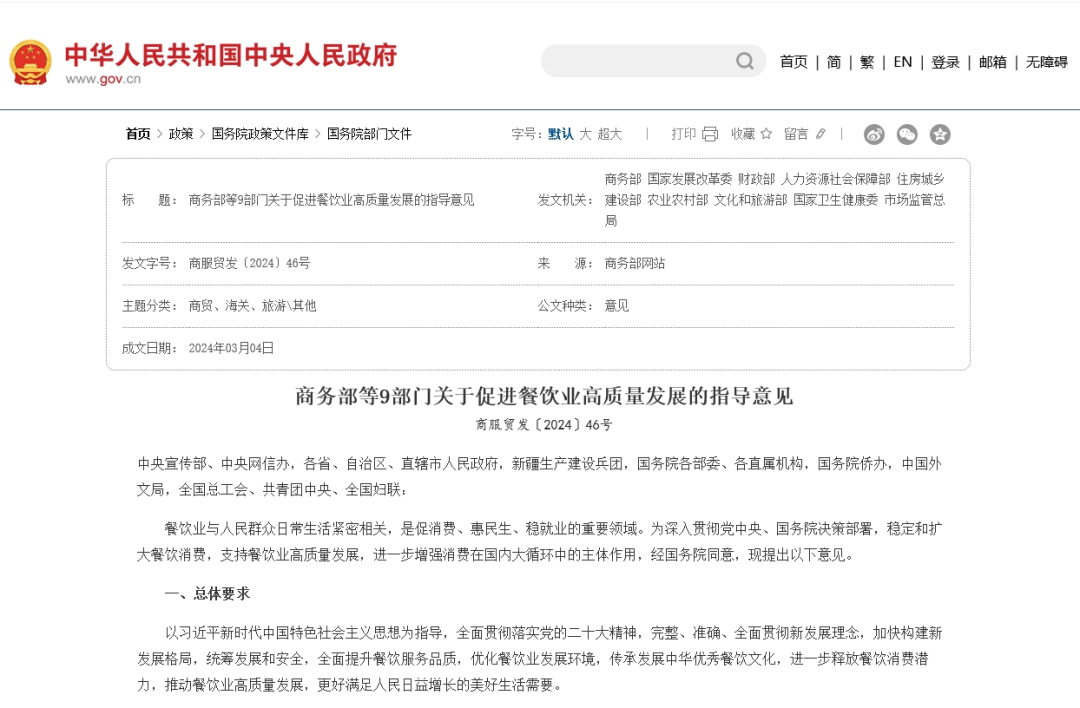The width and height of the screenshot is (1080, 708).
Task: Open 首页 in the top navigation
Action: 793,62
